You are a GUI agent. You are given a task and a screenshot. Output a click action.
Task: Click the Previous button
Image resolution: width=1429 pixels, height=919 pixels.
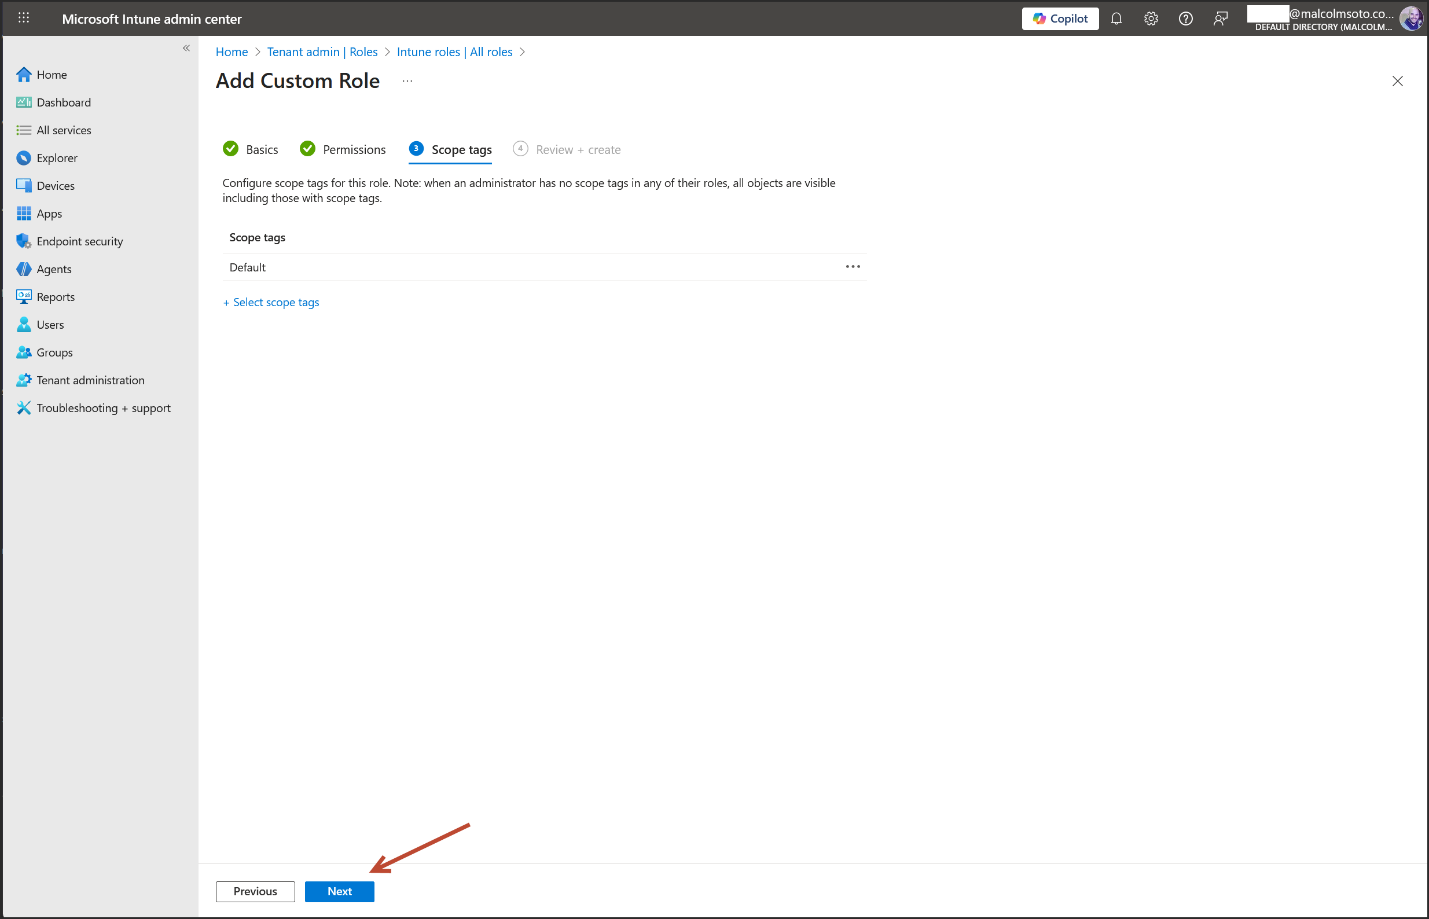(x=255, y=891)
